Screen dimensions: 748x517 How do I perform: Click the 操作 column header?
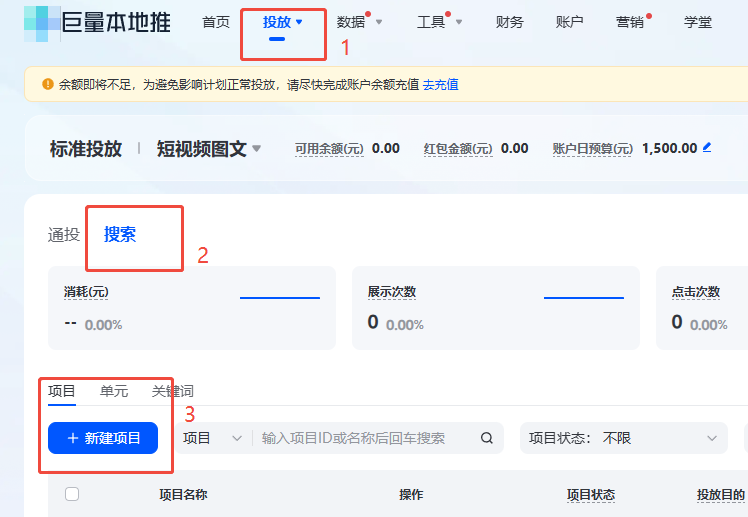[x=411, y=495]
